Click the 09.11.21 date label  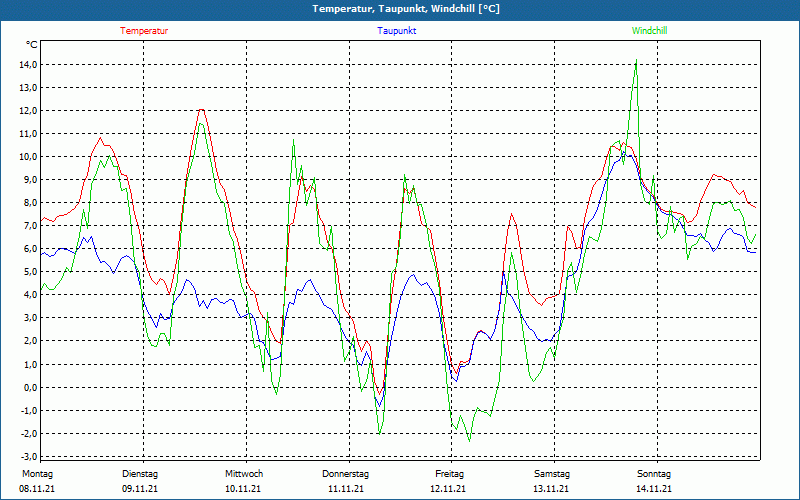140,489
